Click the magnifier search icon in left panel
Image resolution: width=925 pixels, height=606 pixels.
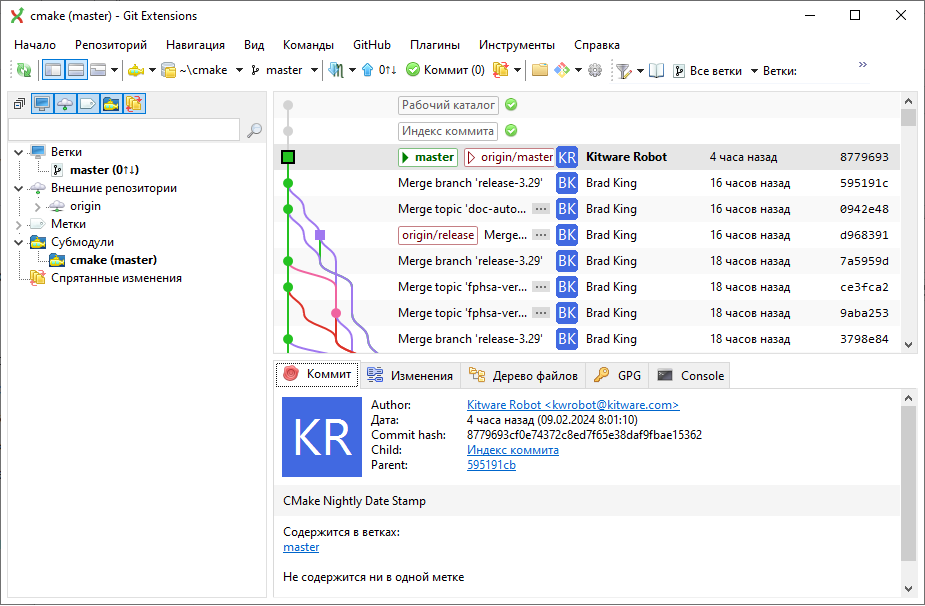(x=254, y=130)
